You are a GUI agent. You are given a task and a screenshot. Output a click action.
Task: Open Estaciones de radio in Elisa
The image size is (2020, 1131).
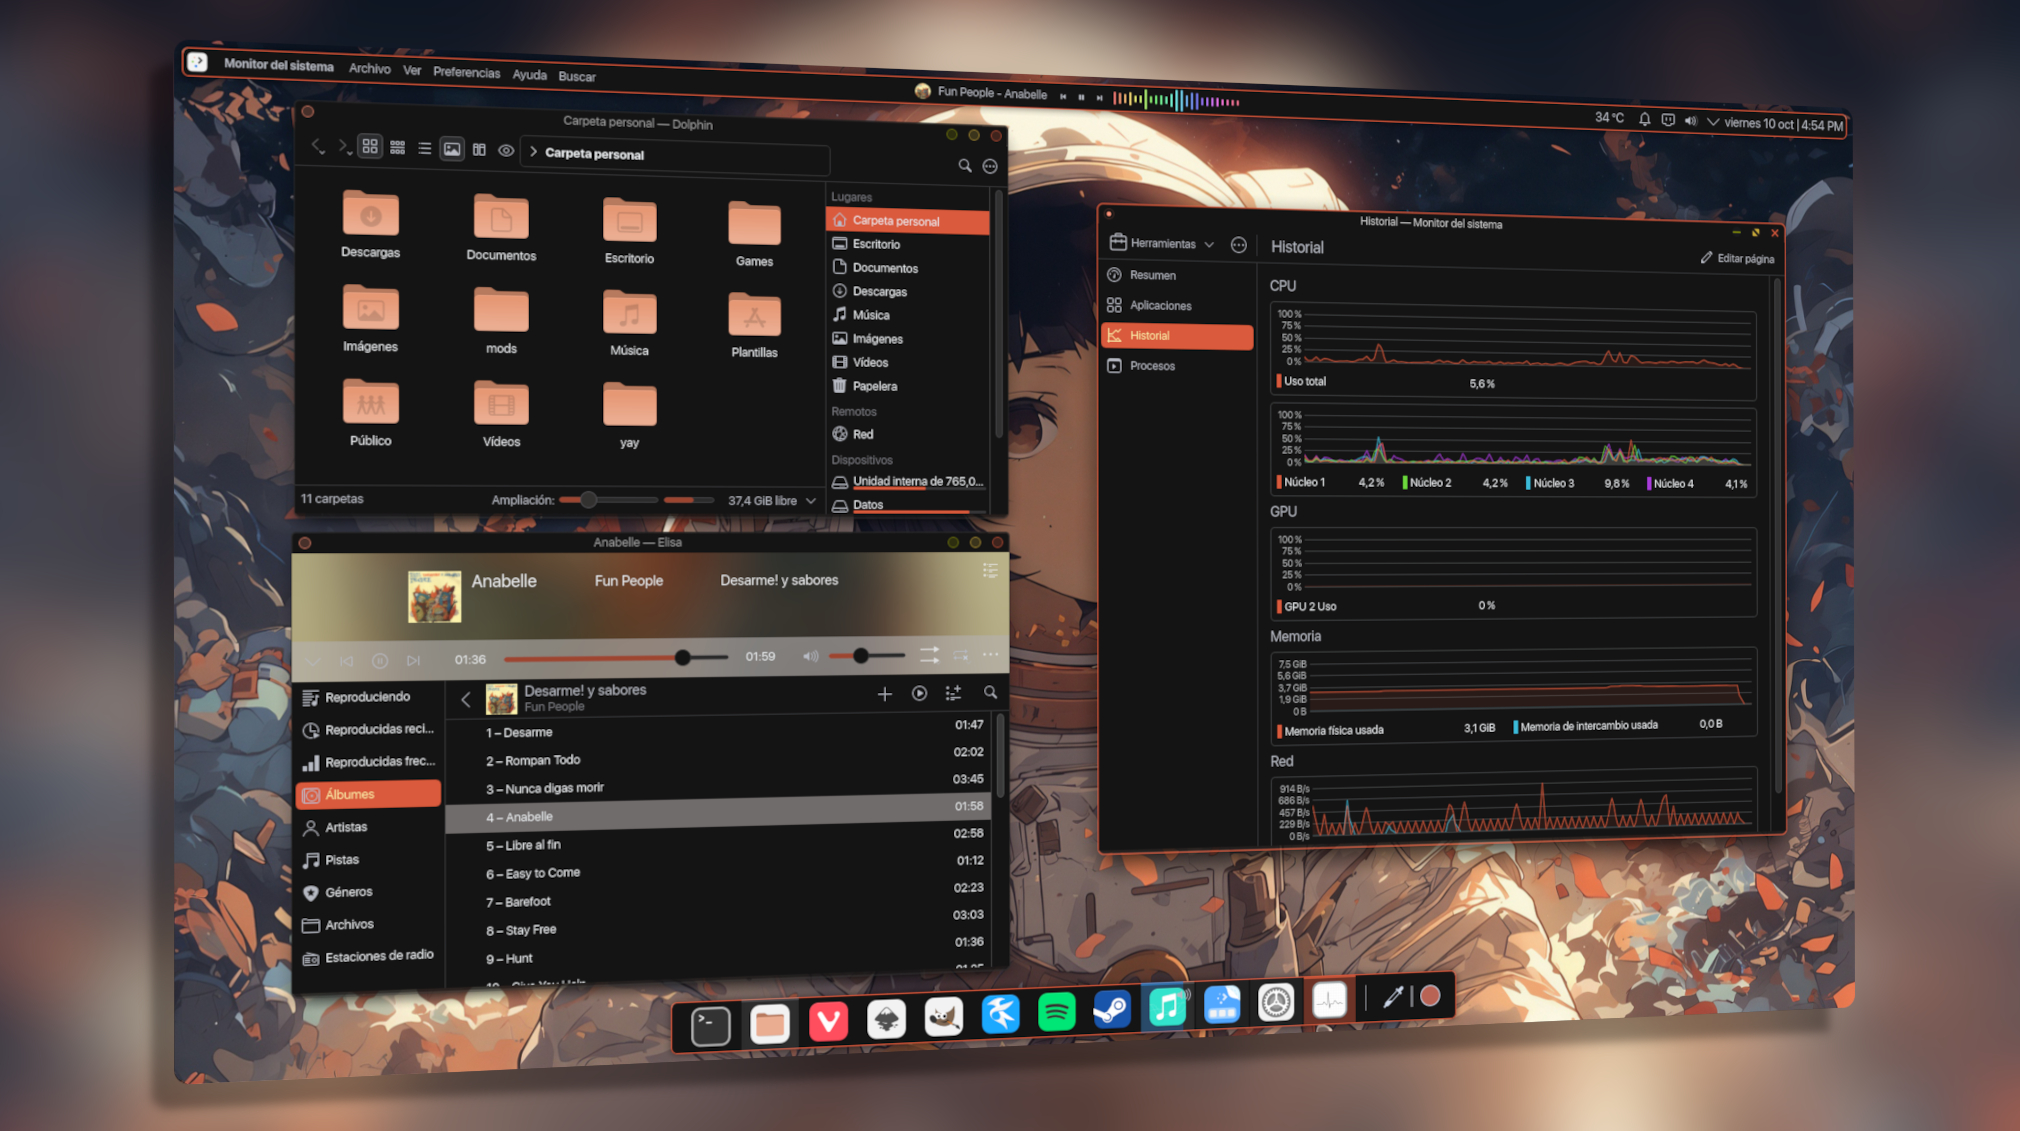click(x=368, y=956)
